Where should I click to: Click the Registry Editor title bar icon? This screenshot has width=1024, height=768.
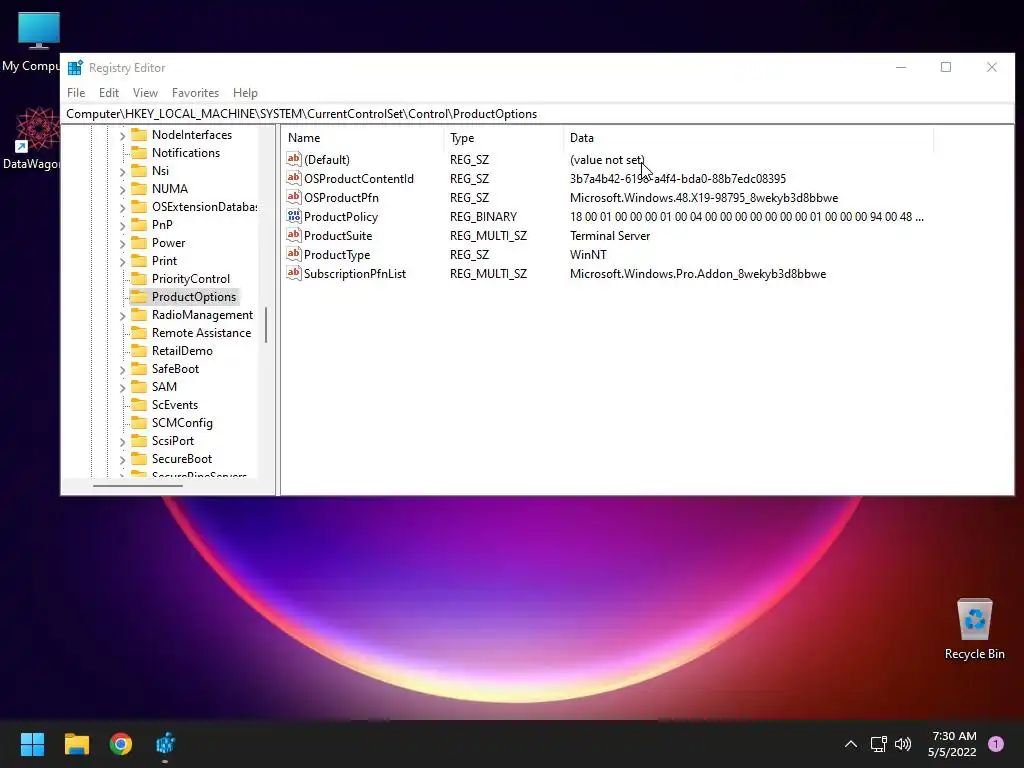75,67
